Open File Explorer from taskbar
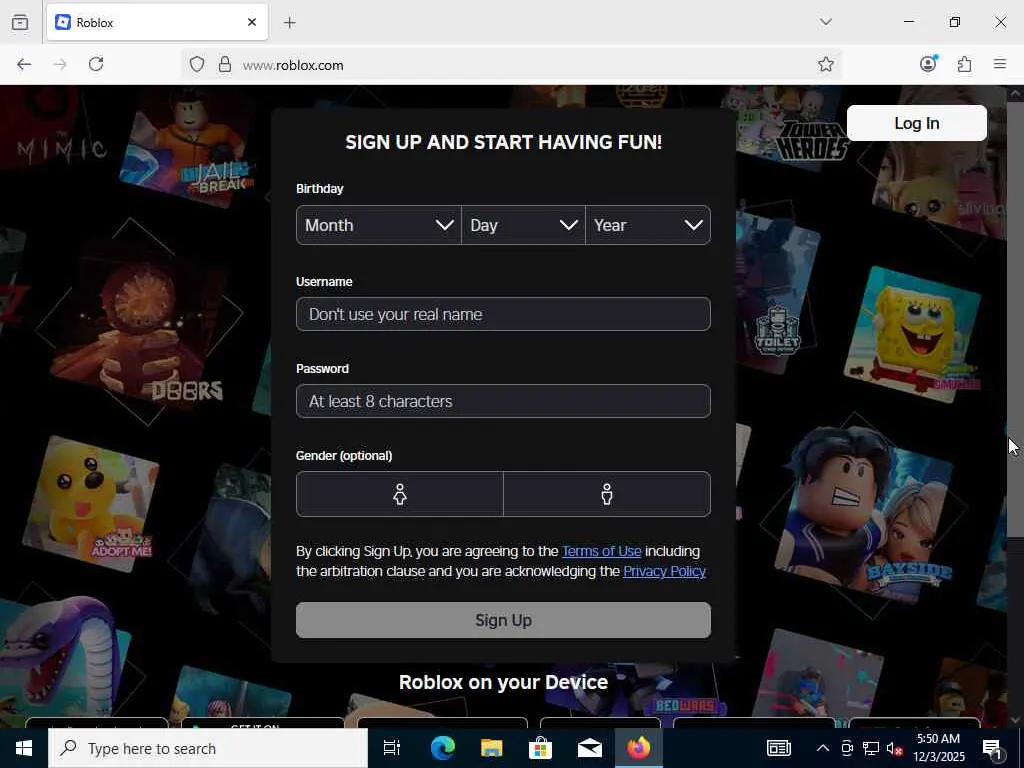 pyautogui.click(x=492, y=748)
